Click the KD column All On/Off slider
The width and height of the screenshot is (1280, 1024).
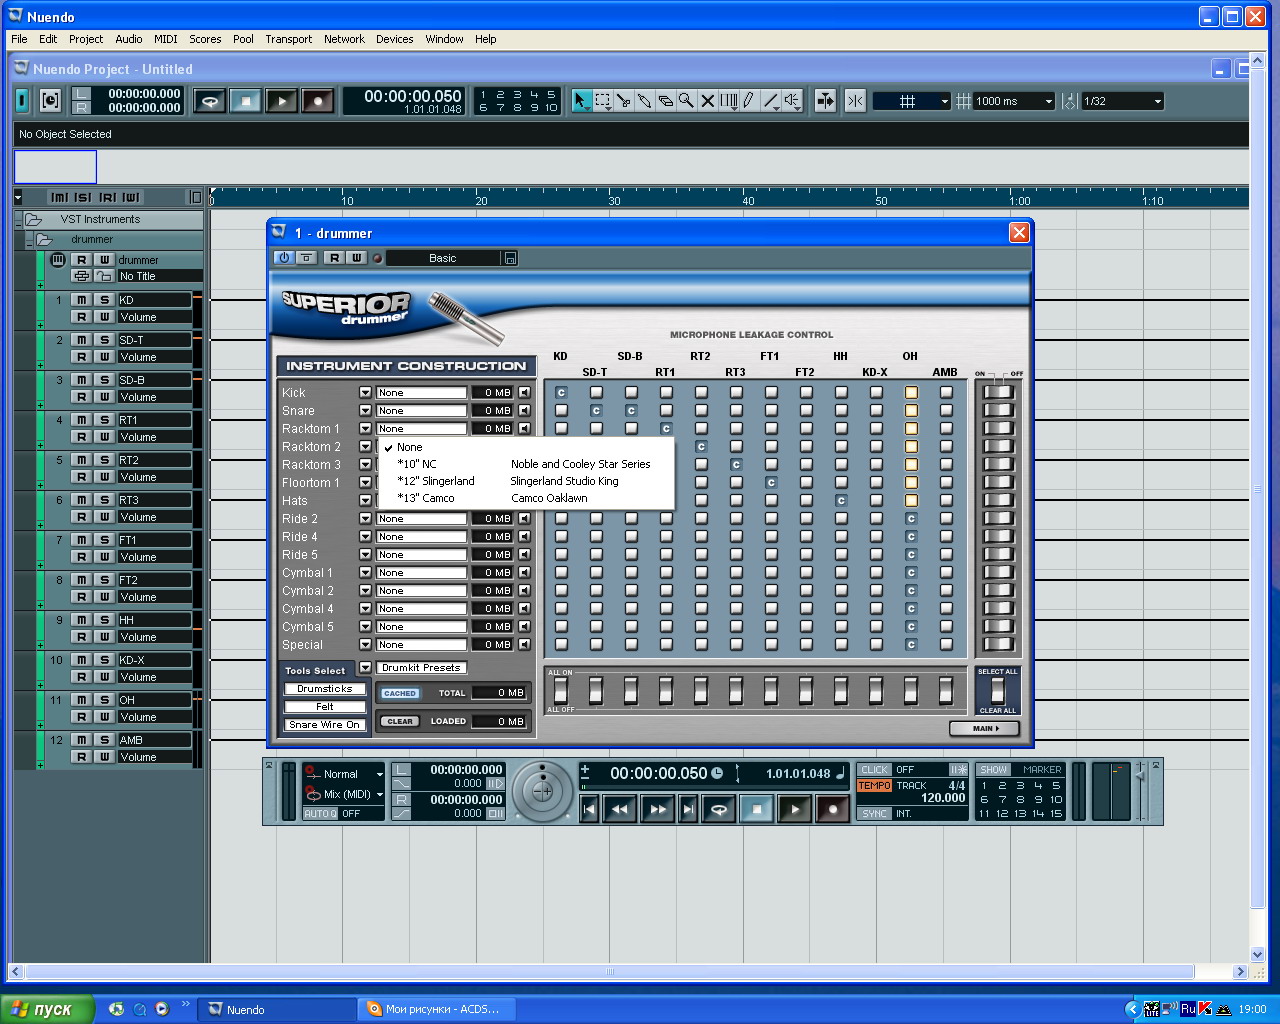point(561,690)
